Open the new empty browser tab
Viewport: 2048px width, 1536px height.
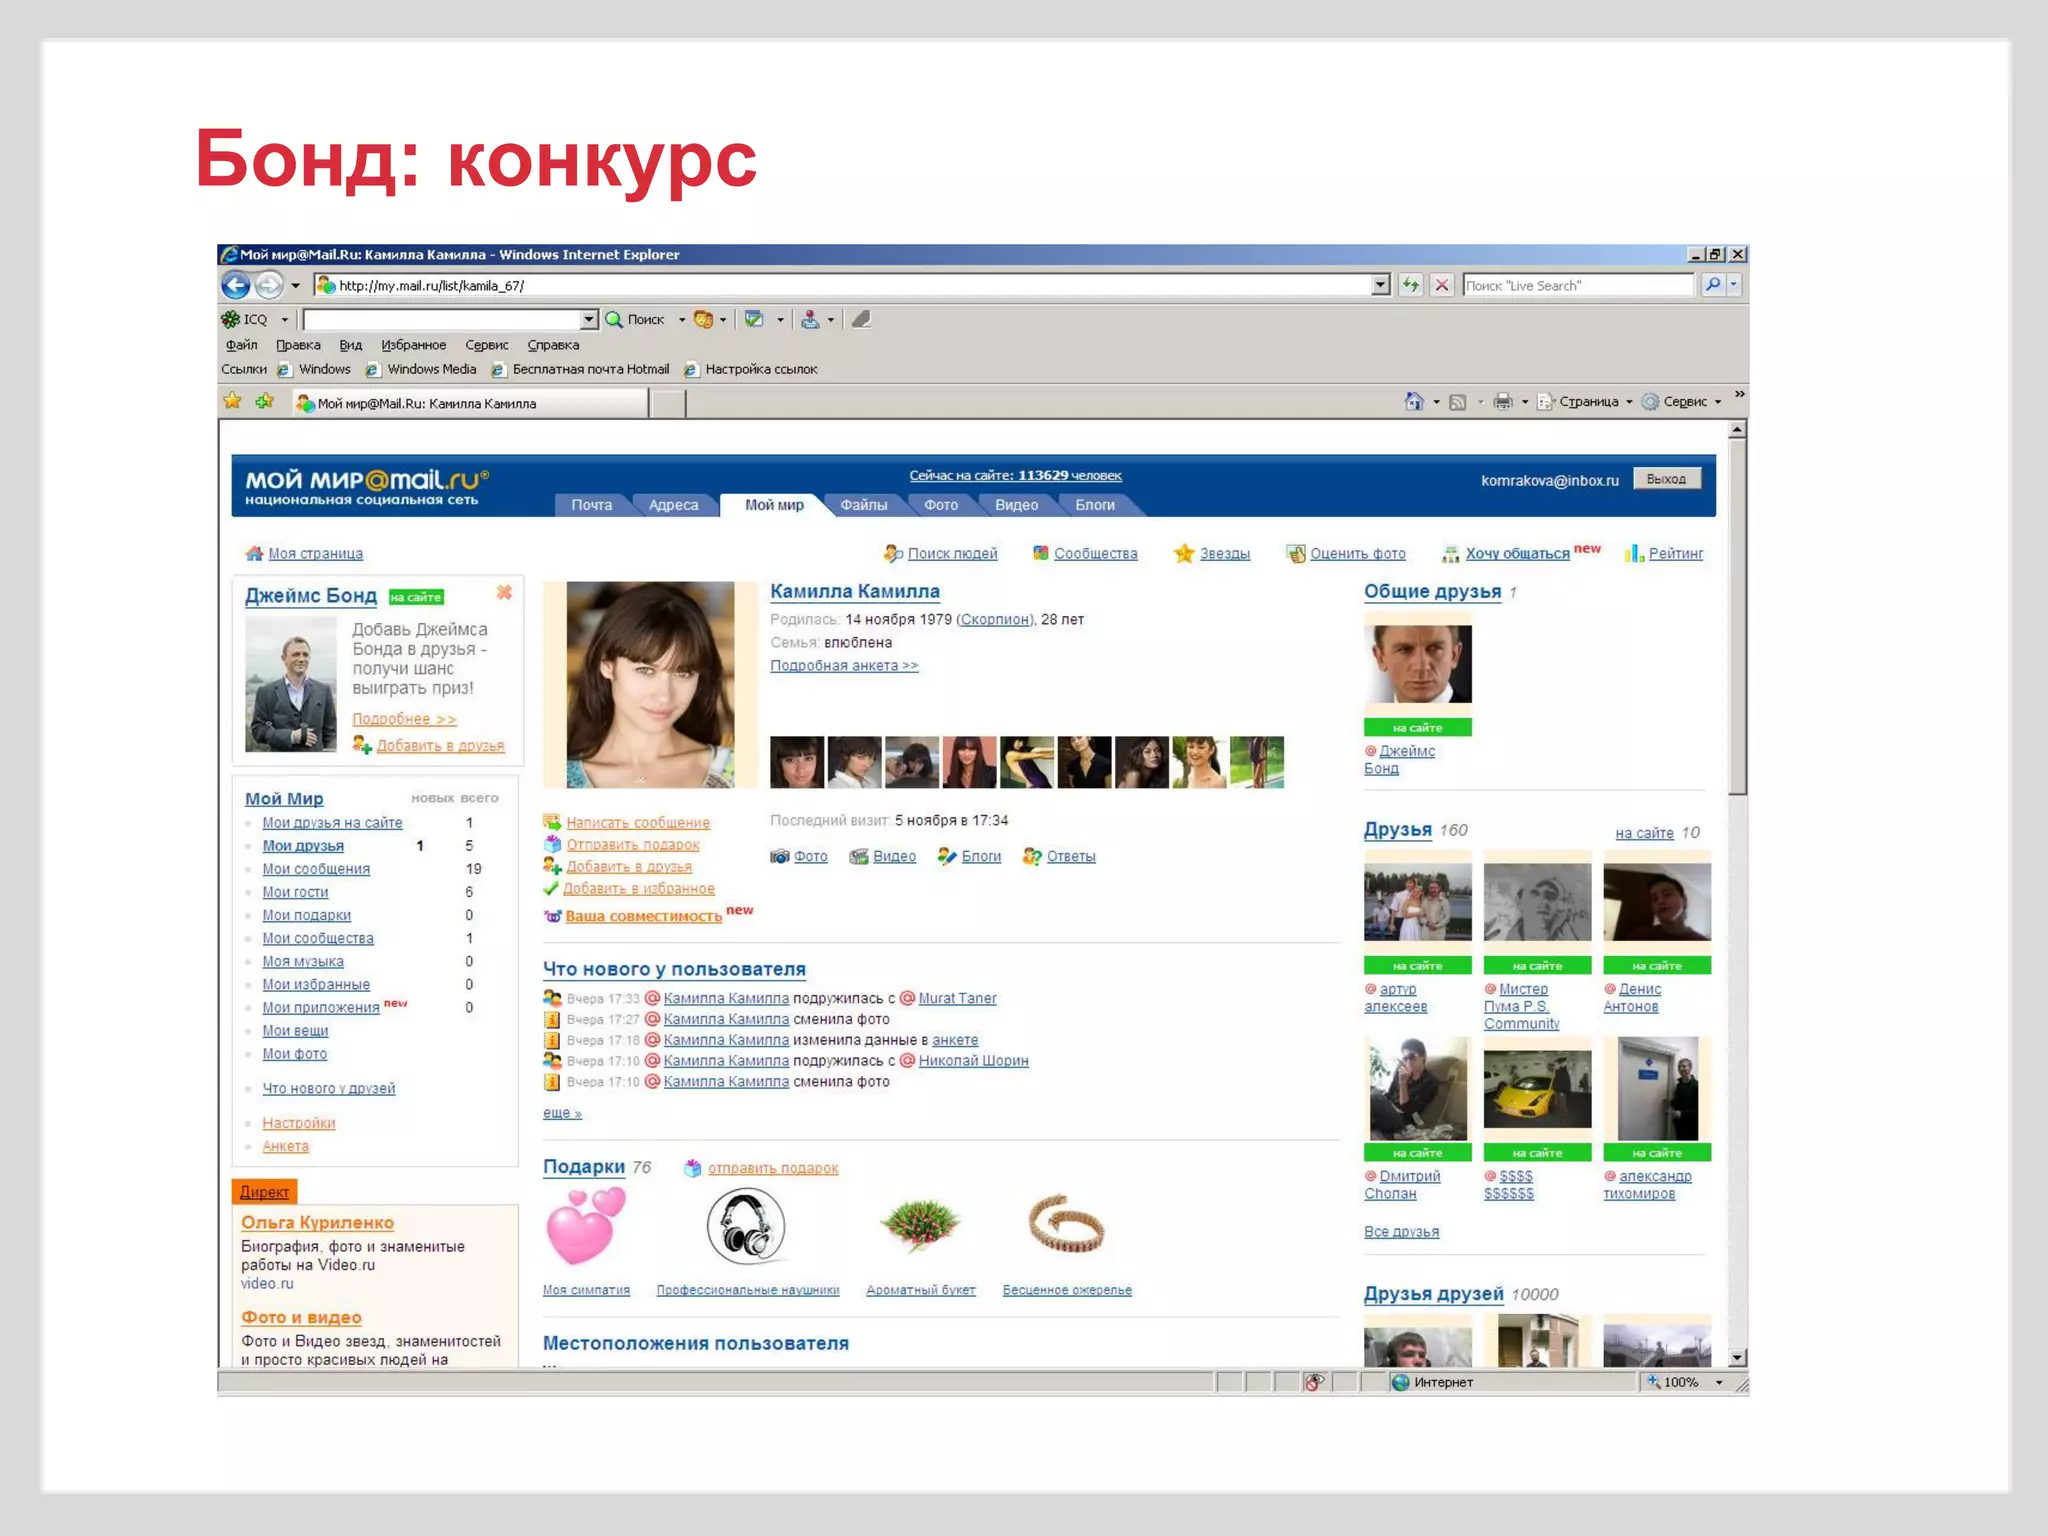click(669, 403)
